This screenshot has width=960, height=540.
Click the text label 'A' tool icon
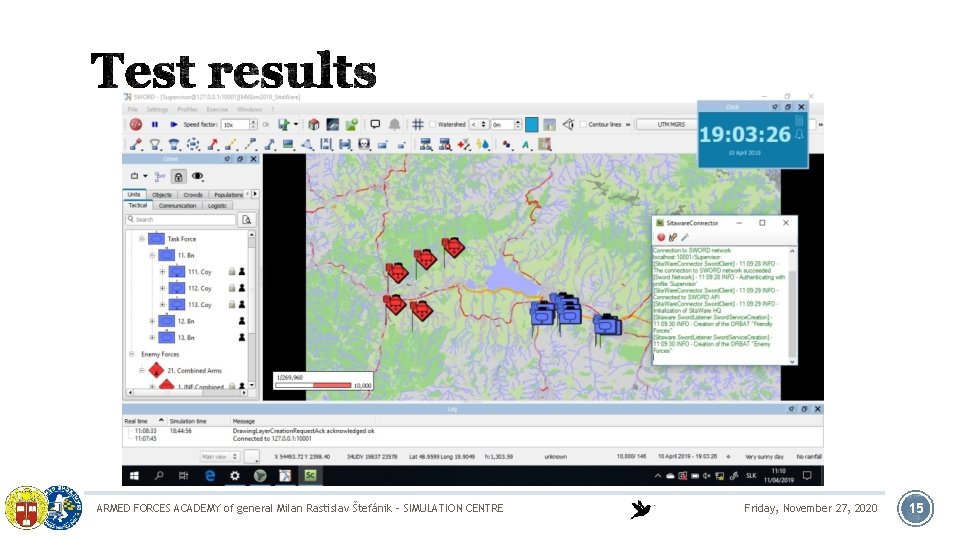(x=525, y=144)
